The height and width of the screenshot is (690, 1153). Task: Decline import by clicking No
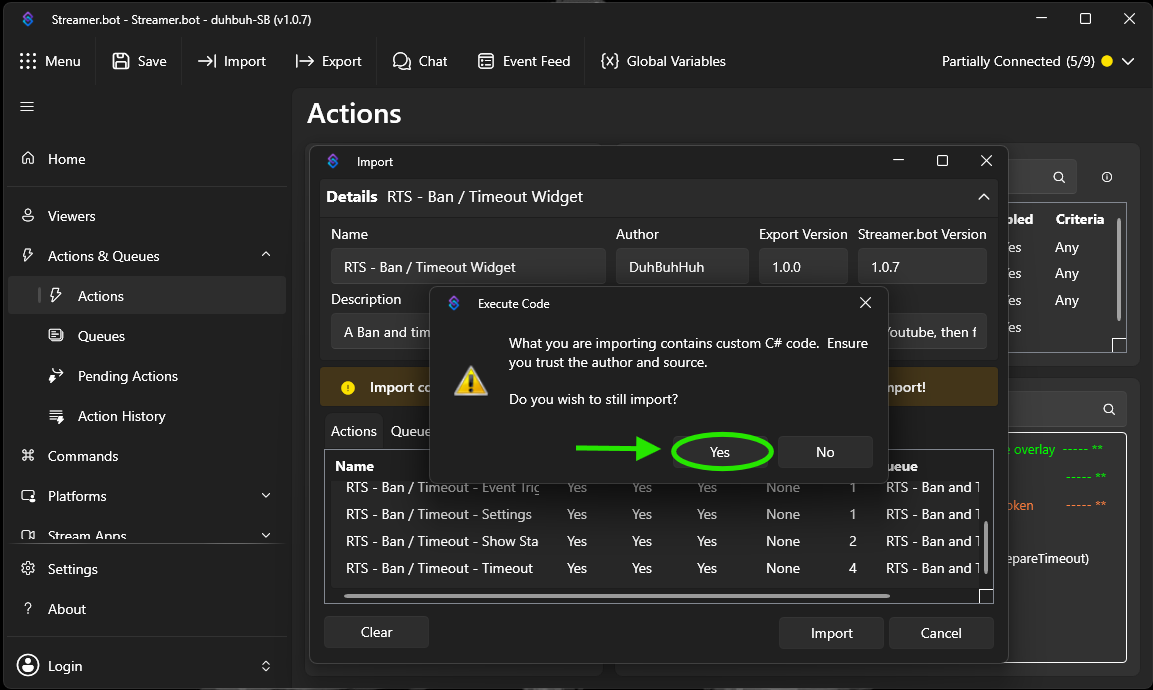coord(825,452)
